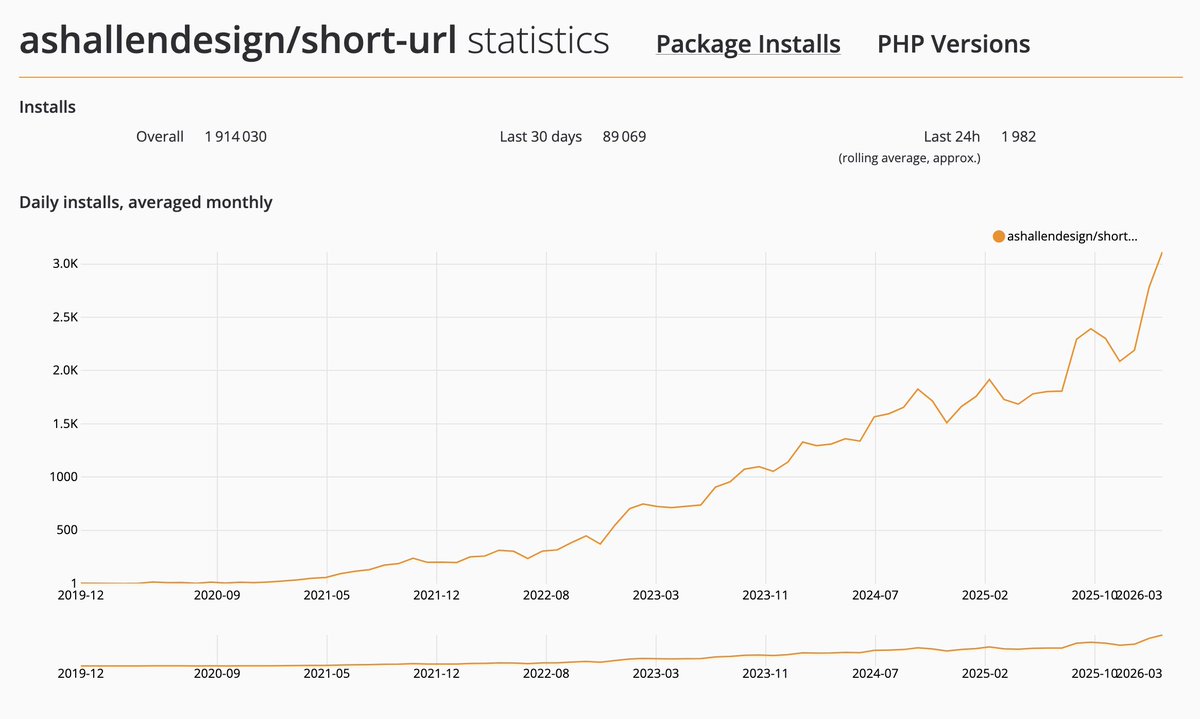Click the 2025-02 label on main chart axis
The height and width of the screenshot is (719, 1200).
click(985, 595)
